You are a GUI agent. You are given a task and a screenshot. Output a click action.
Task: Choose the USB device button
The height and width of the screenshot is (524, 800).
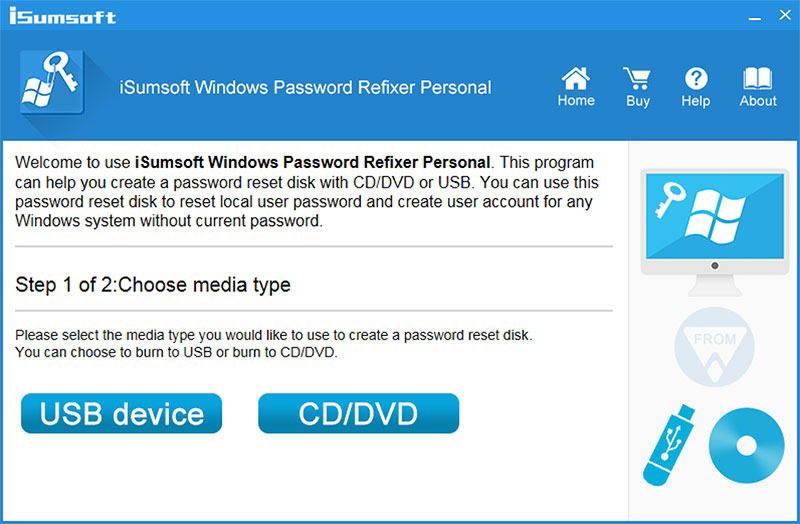[121, 413]
